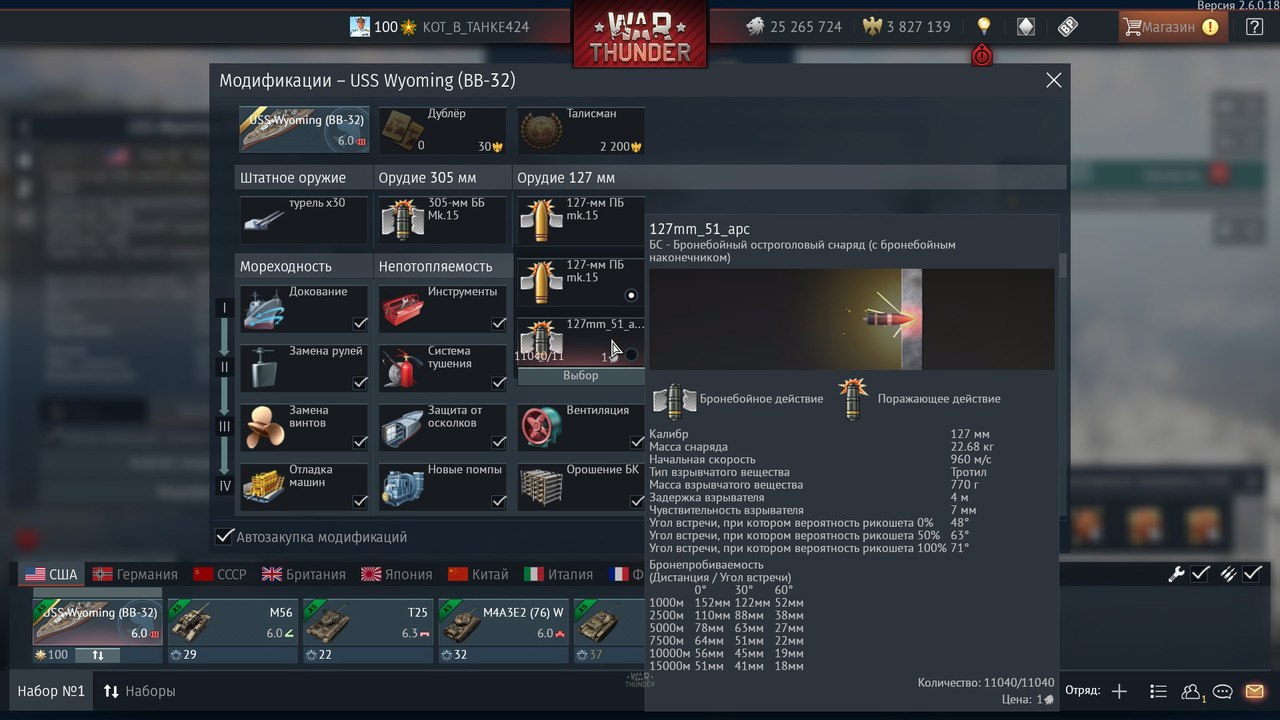Image resolution: width=1280 pixels, height=720 pixels.
Task: Switch to Британия nation tab
Action: (x=304, y=575)
